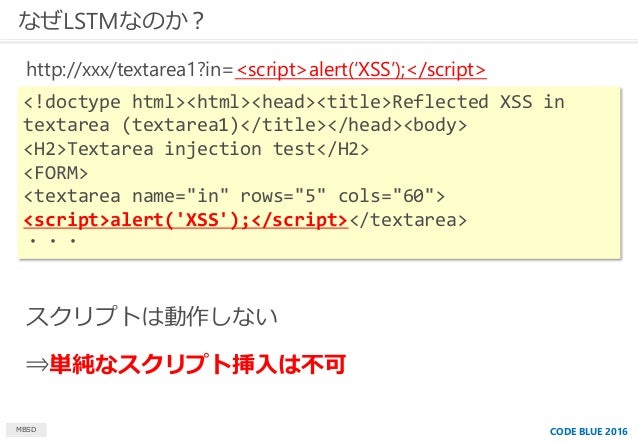This screenshot has height=442, width=638.
Task: Click the rows="5" attribute
Action: point(283,197)
